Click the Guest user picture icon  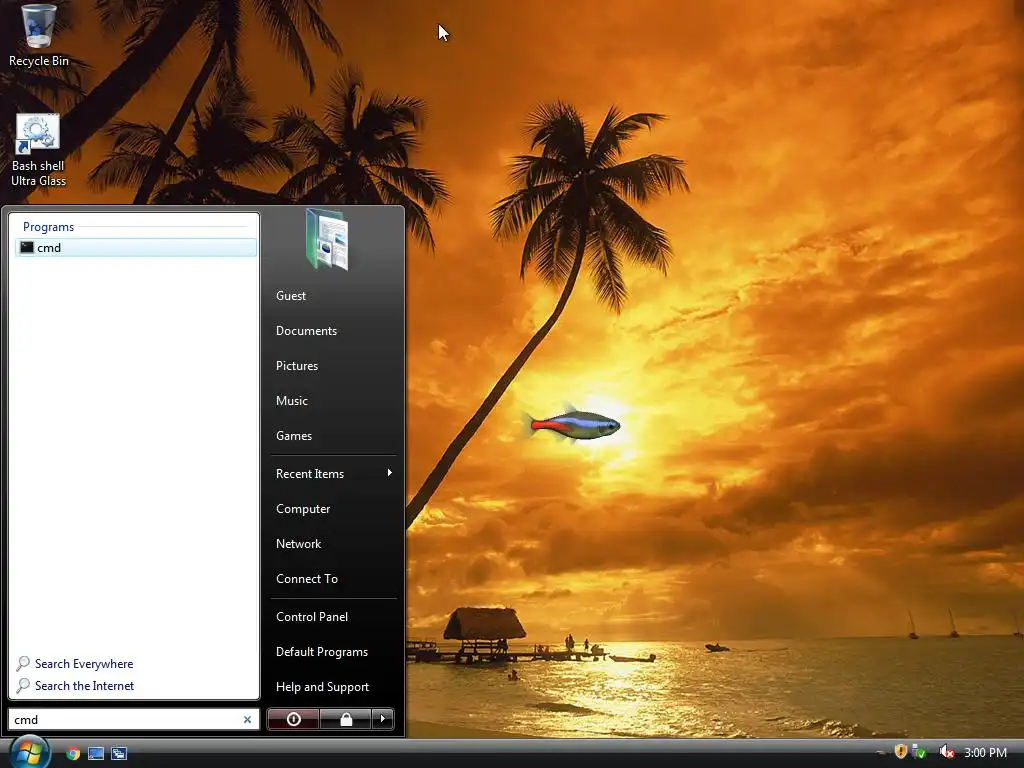[327, 239]
